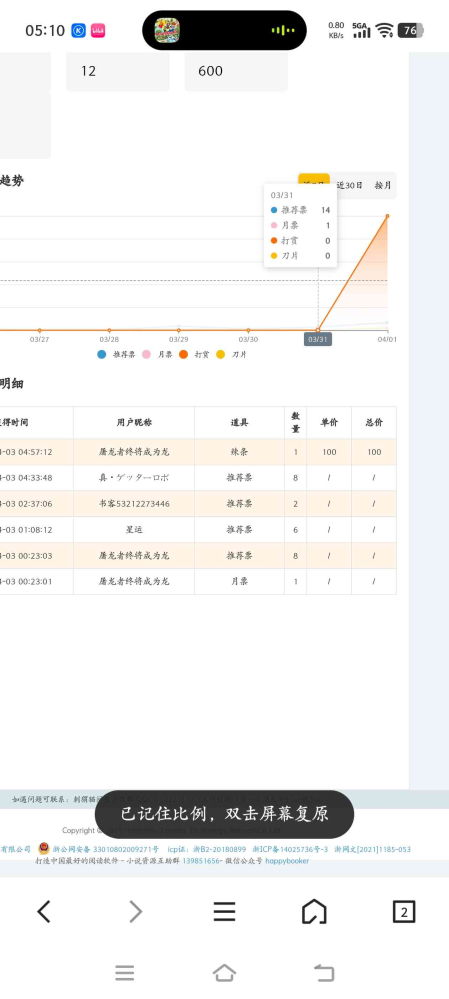Go to browser home page icon

click(x=314, y=912)
